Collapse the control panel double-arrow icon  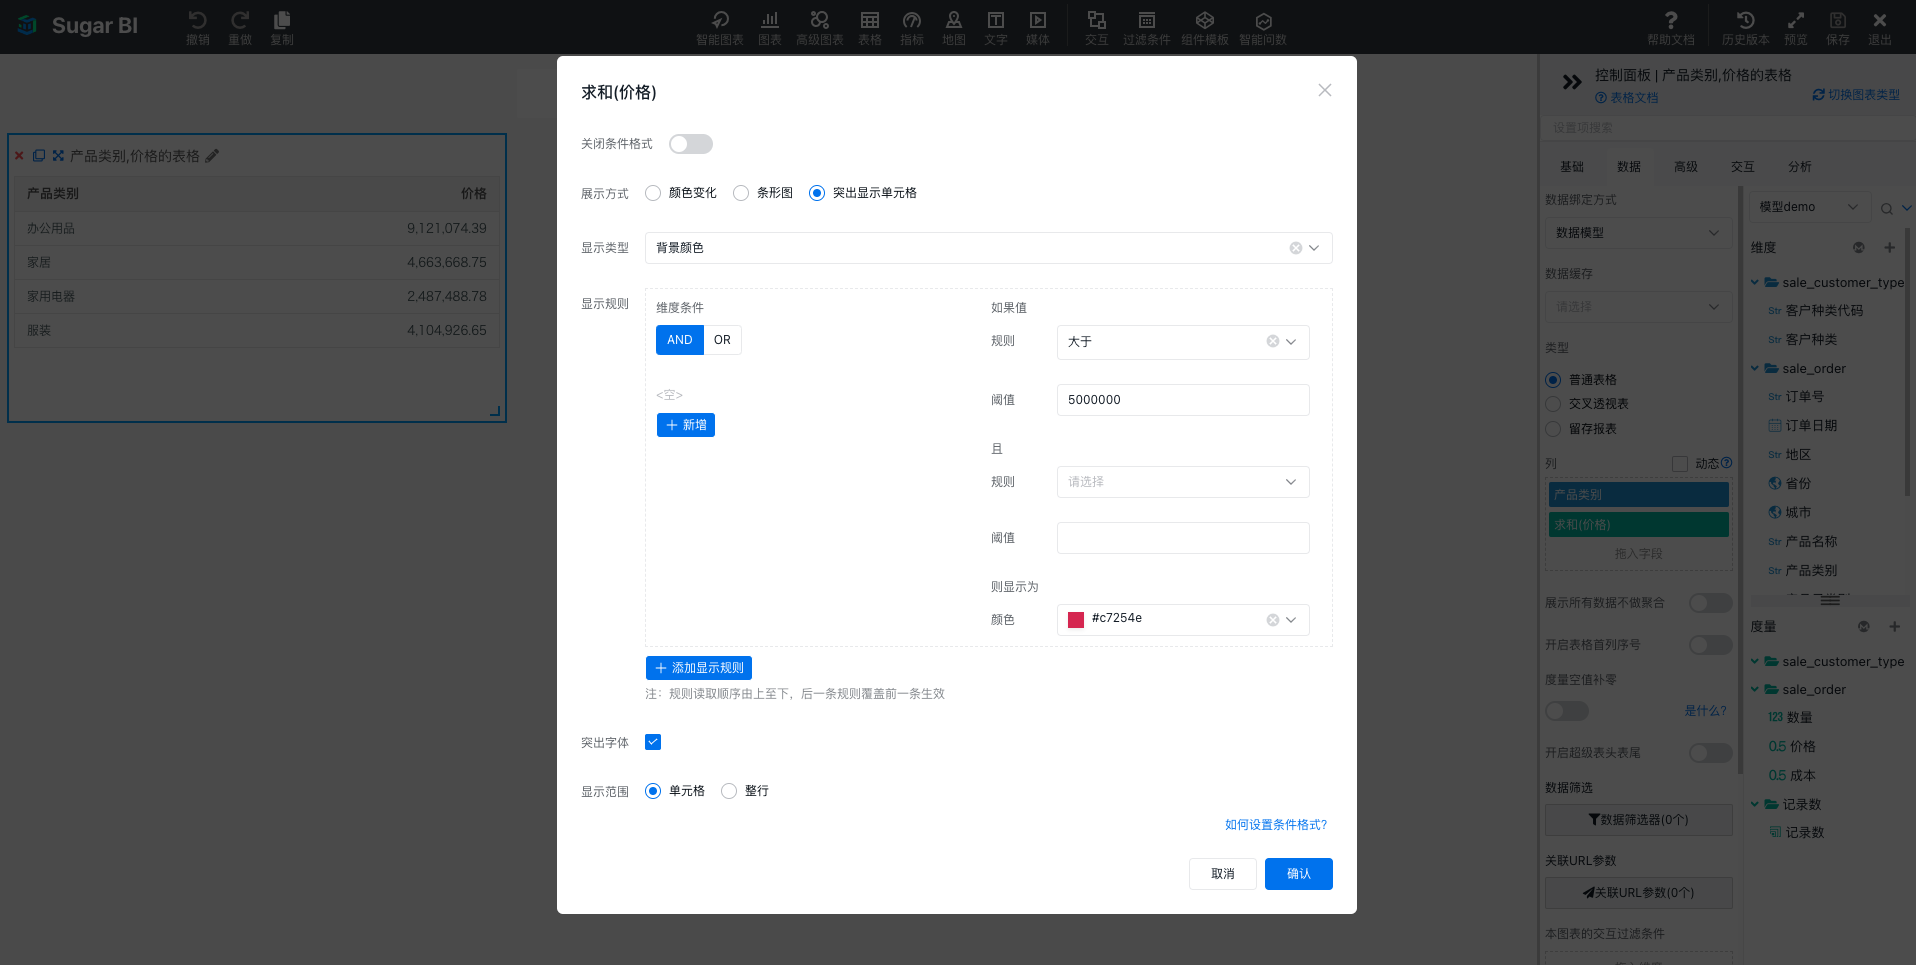pyautogui.click(x=1572, y=82)
